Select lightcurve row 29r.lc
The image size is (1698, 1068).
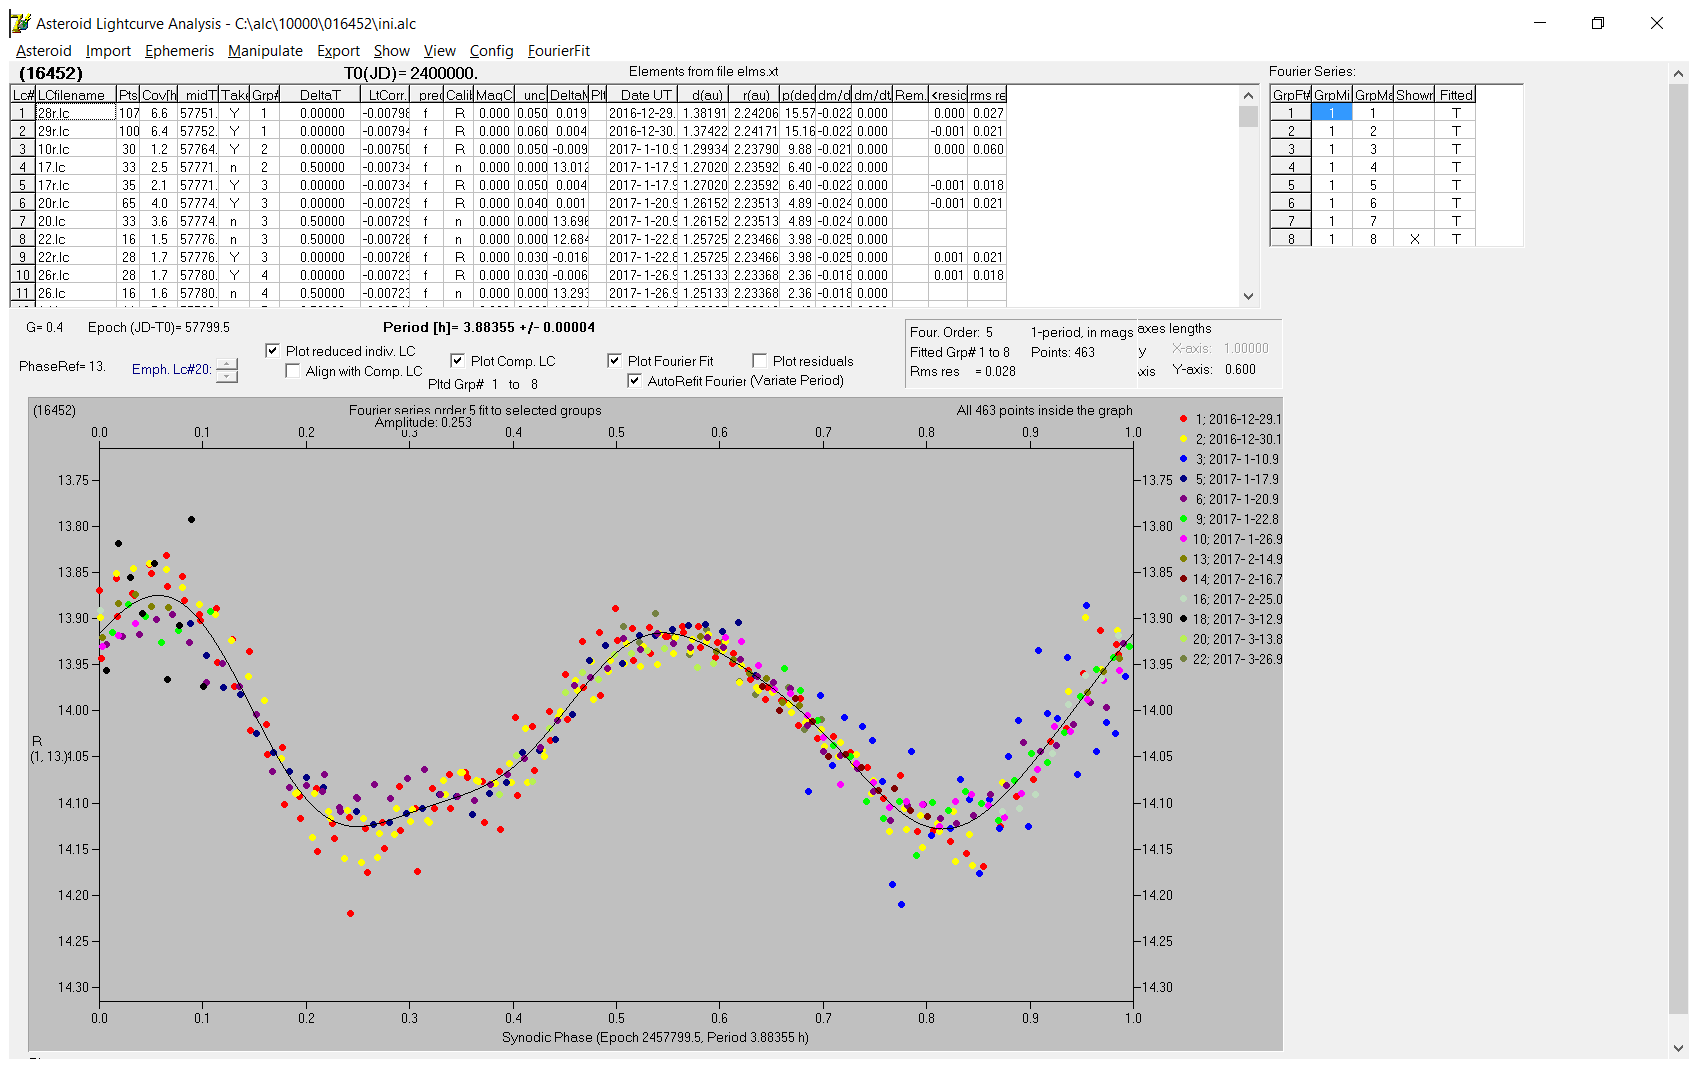[508, 131]
